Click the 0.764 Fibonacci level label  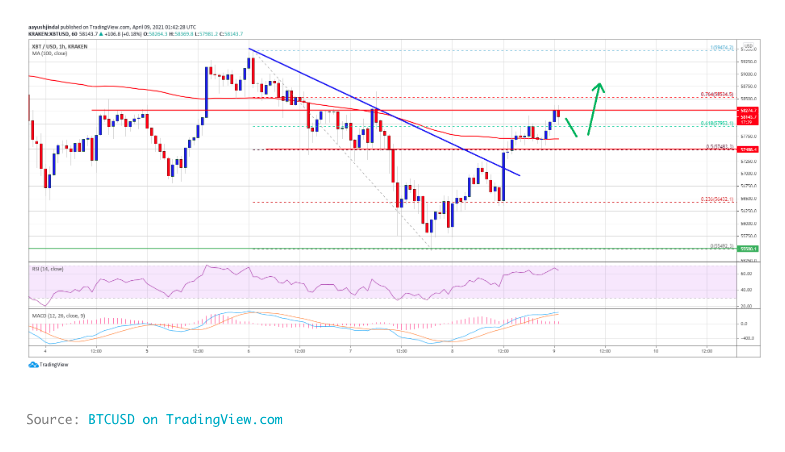coord(717,94)
